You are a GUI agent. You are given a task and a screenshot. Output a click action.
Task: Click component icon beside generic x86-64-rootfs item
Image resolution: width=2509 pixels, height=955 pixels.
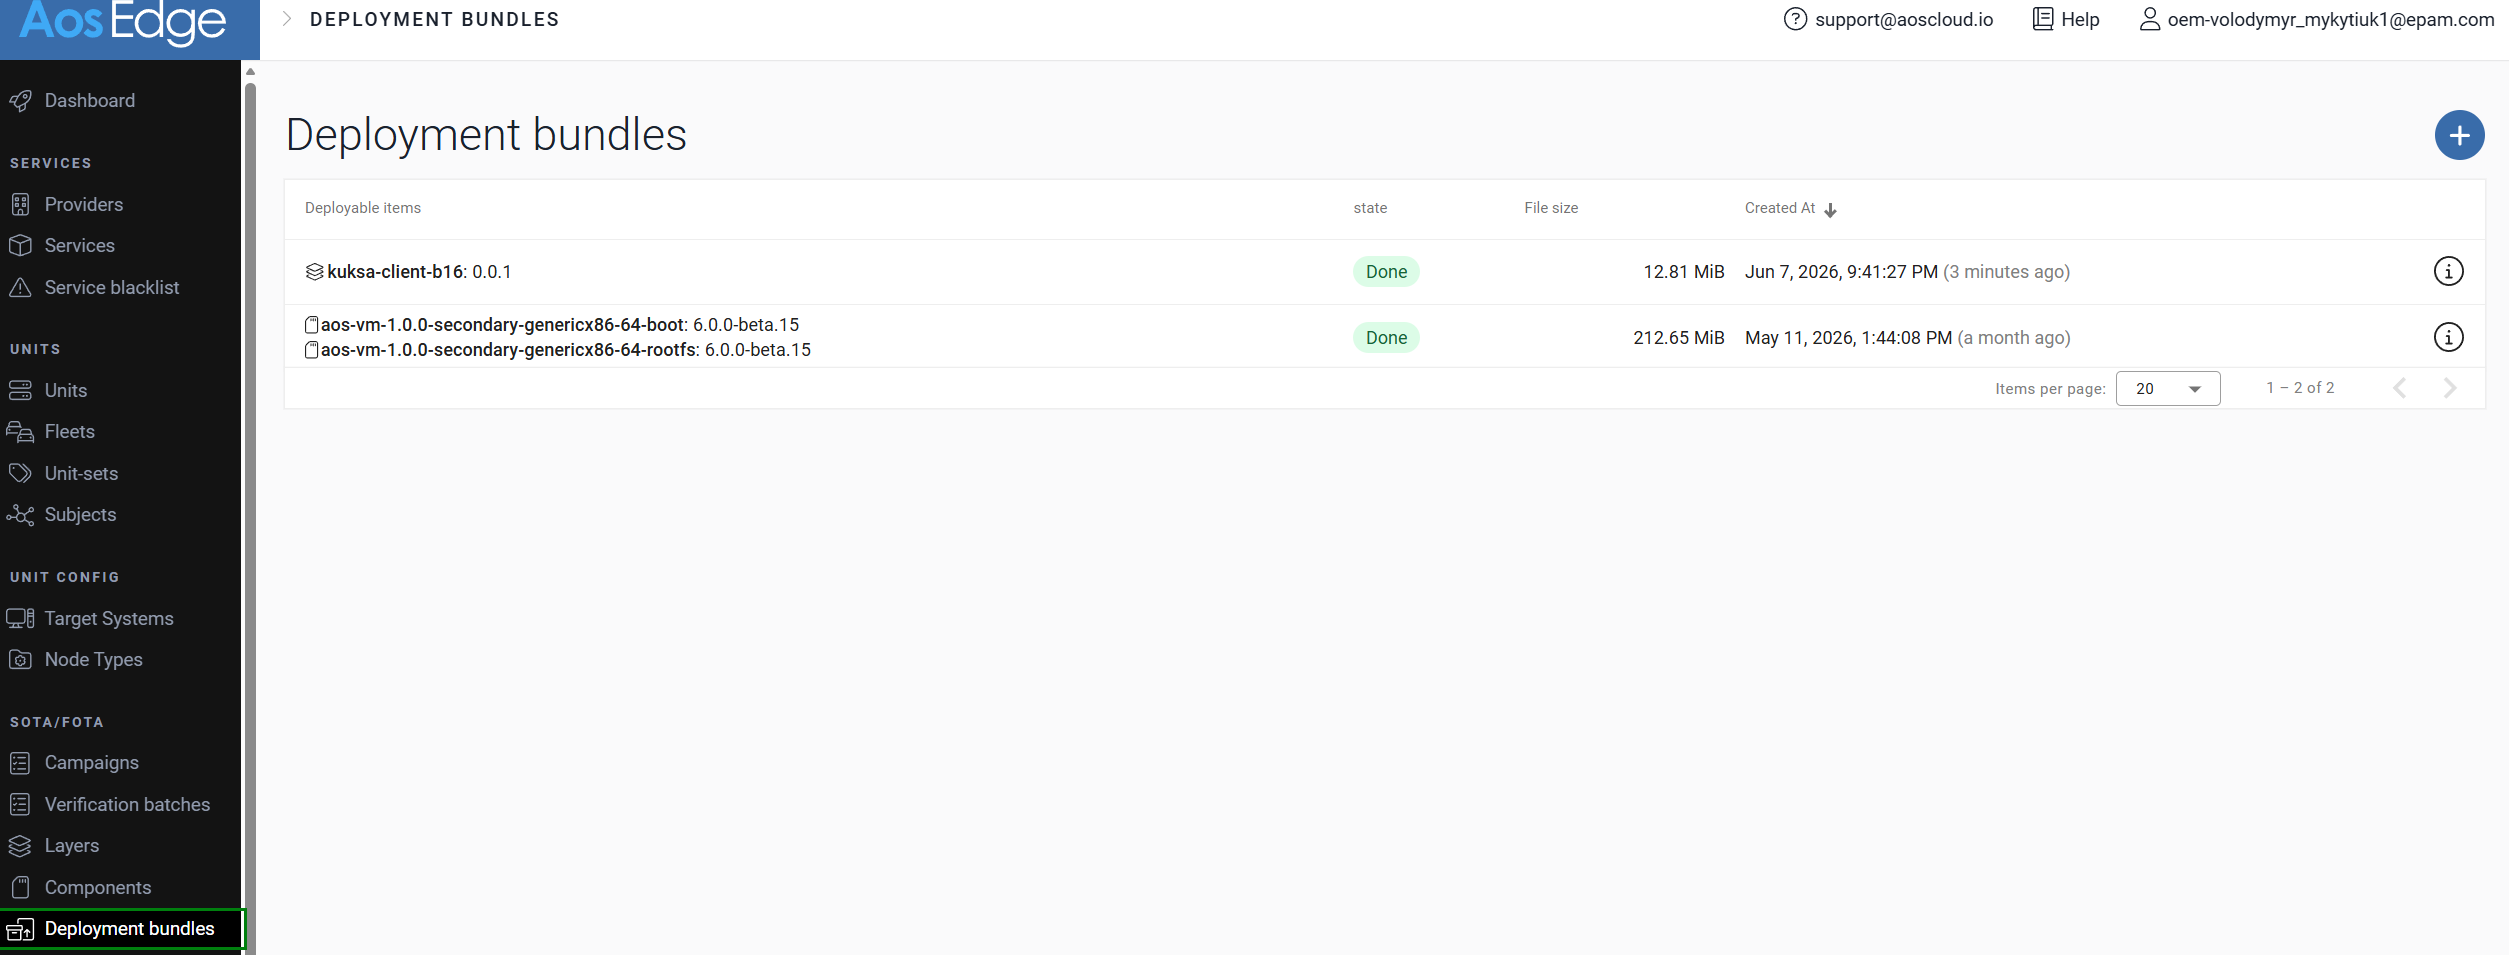[x=312, y=350]
